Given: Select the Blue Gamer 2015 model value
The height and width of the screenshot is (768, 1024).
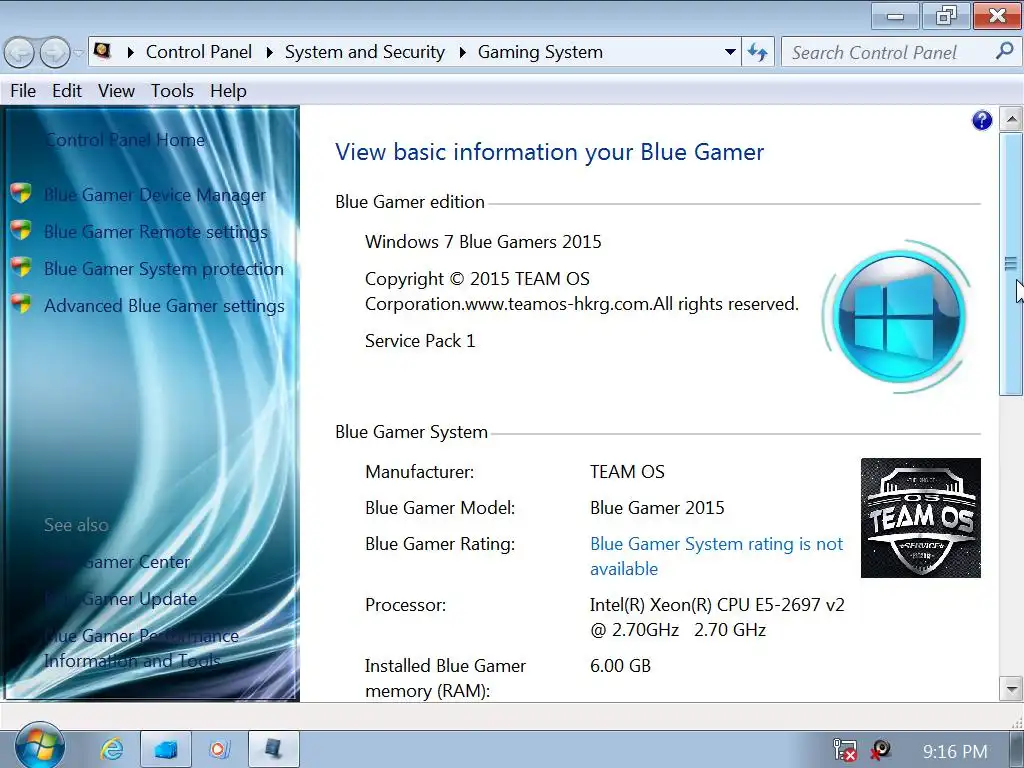Looking at the screenshot, I should click(x=657, y=508).
